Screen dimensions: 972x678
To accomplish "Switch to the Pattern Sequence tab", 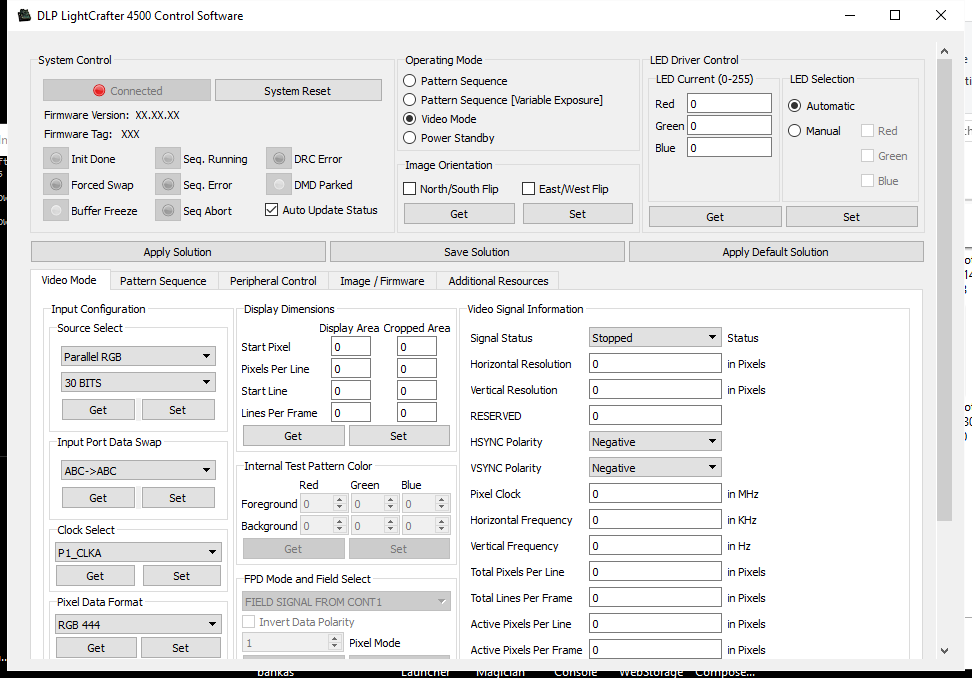I will coord(163,281).
